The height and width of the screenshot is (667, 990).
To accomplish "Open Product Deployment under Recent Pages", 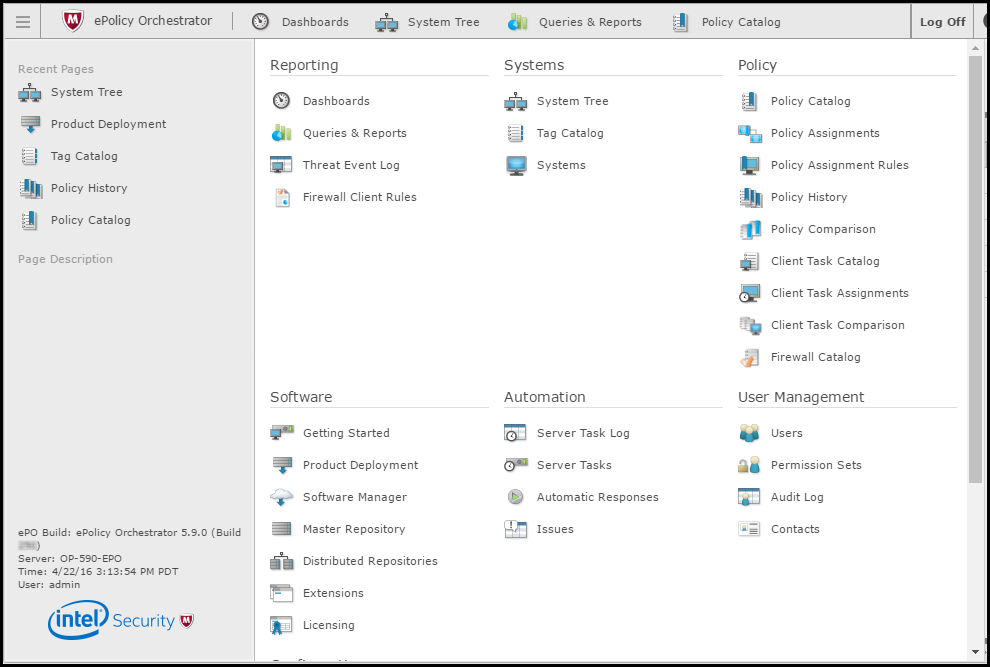I will click(92, 124).
